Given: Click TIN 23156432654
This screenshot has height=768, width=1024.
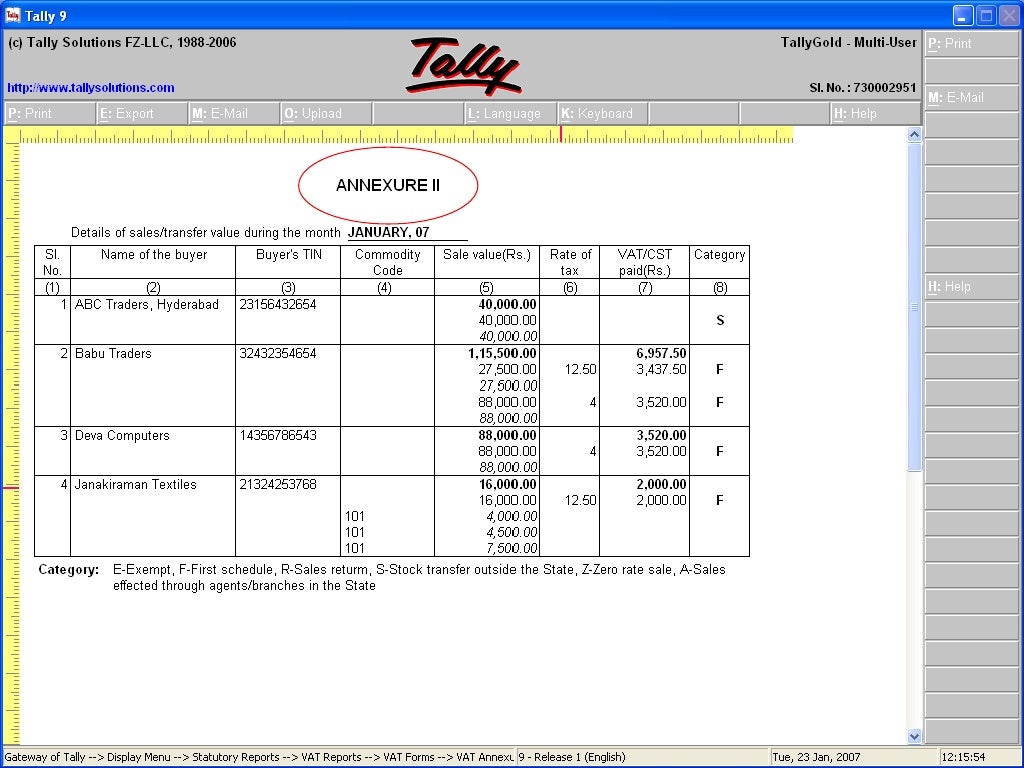Looking at the screenshot, I should [x=278, y=304].
